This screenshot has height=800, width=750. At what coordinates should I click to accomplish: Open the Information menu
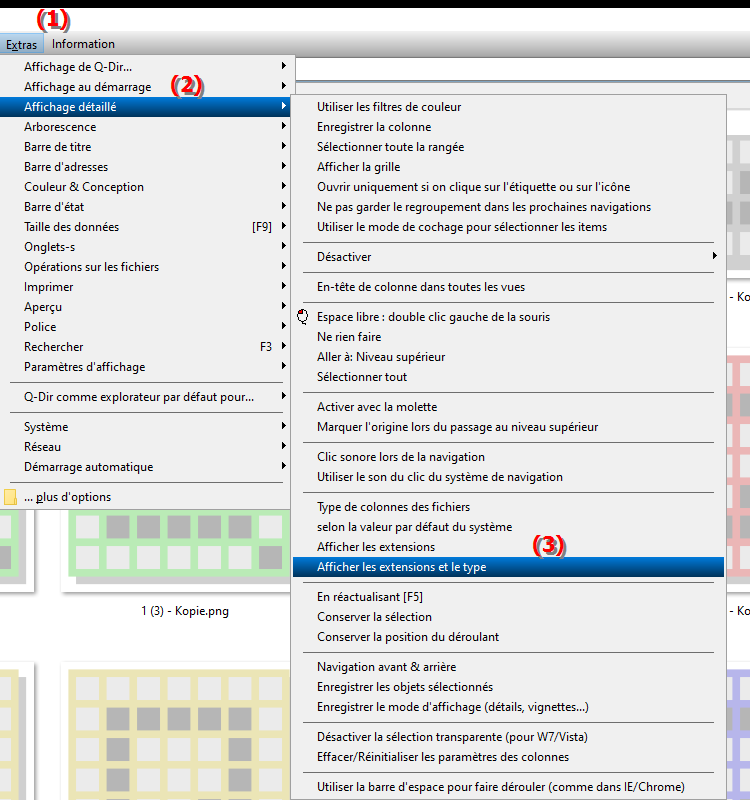coord(83,44)
